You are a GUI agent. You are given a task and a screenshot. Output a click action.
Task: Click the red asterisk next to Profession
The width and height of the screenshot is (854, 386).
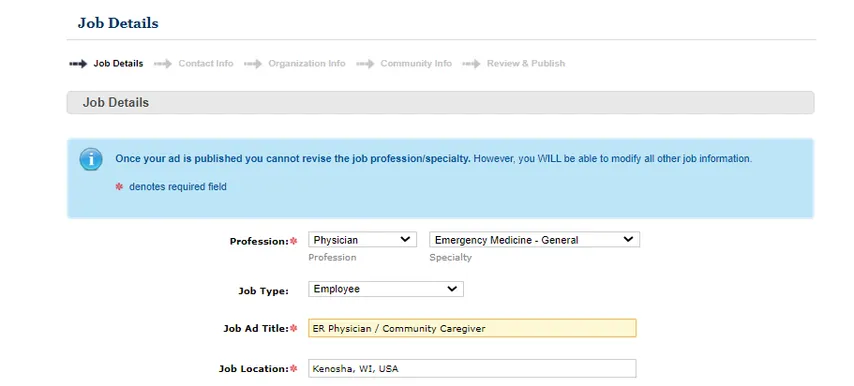(x=294, y=241)
